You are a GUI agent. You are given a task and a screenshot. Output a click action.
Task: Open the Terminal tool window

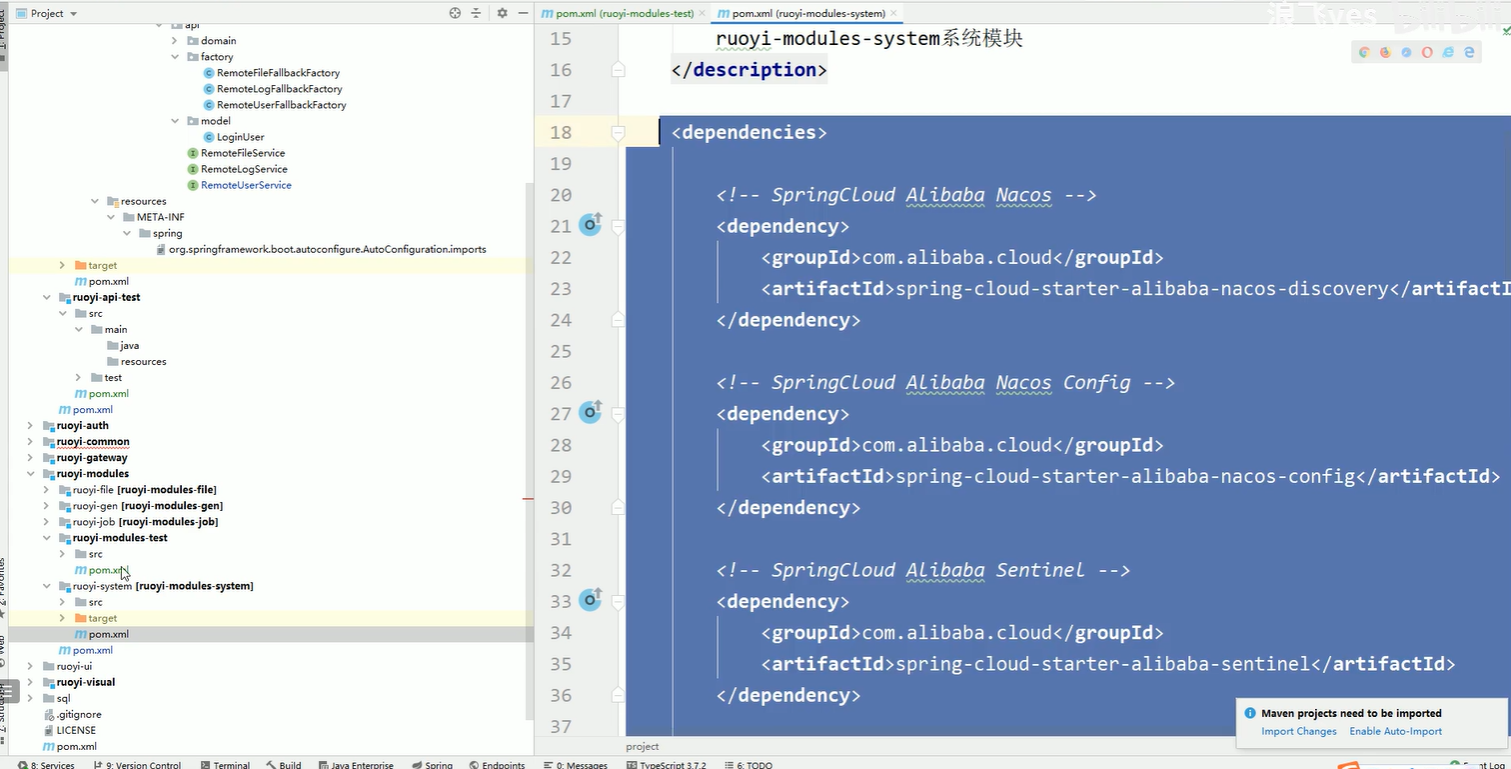click(224, 765)
